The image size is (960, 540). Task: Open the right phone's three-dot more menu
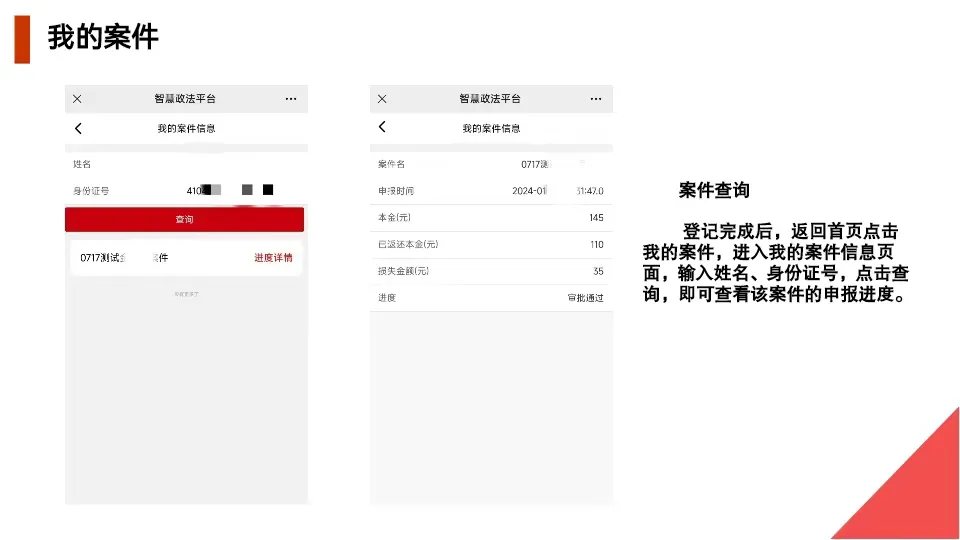(596, 99)
